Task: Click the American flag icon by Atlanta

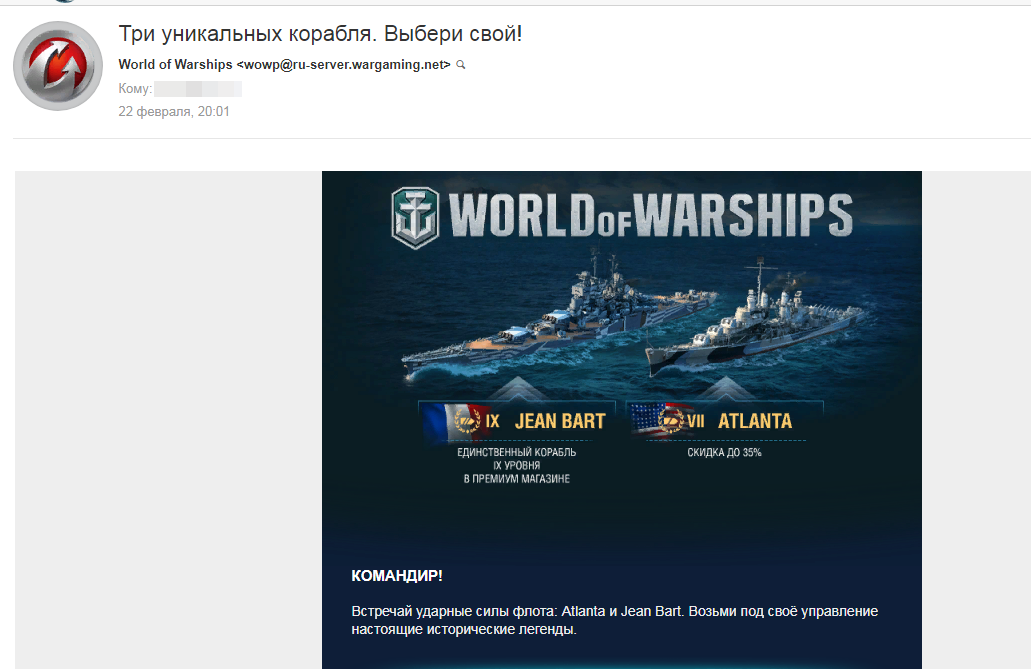Action: (651, 420)
